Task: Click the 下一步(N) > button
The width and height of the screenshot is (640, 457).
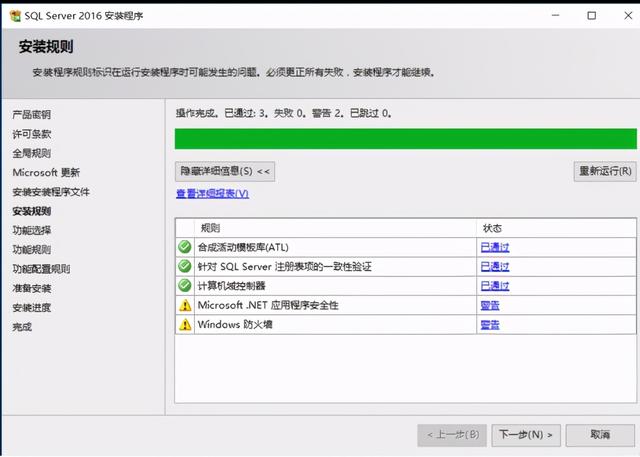Action: tap(526, 435)
